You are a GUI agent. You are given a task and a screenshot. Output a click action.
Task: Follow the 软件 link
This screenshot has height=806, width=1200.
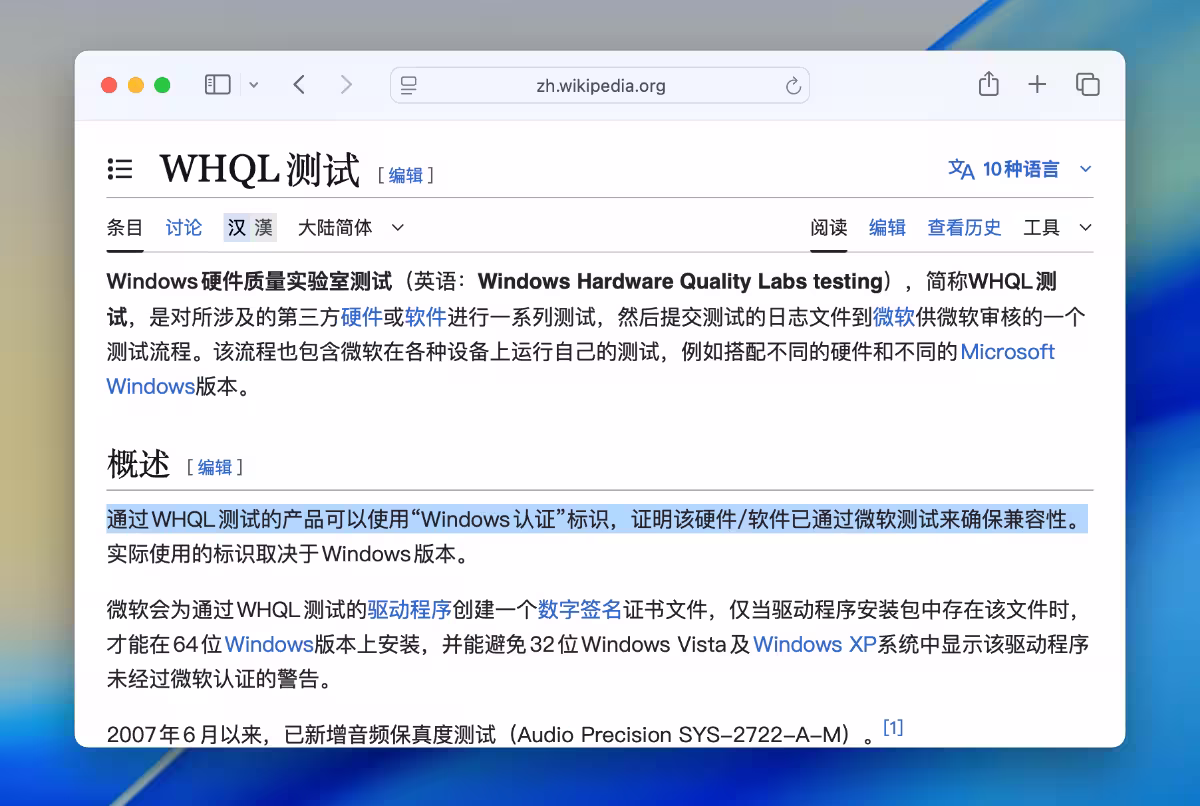(426, 317)
